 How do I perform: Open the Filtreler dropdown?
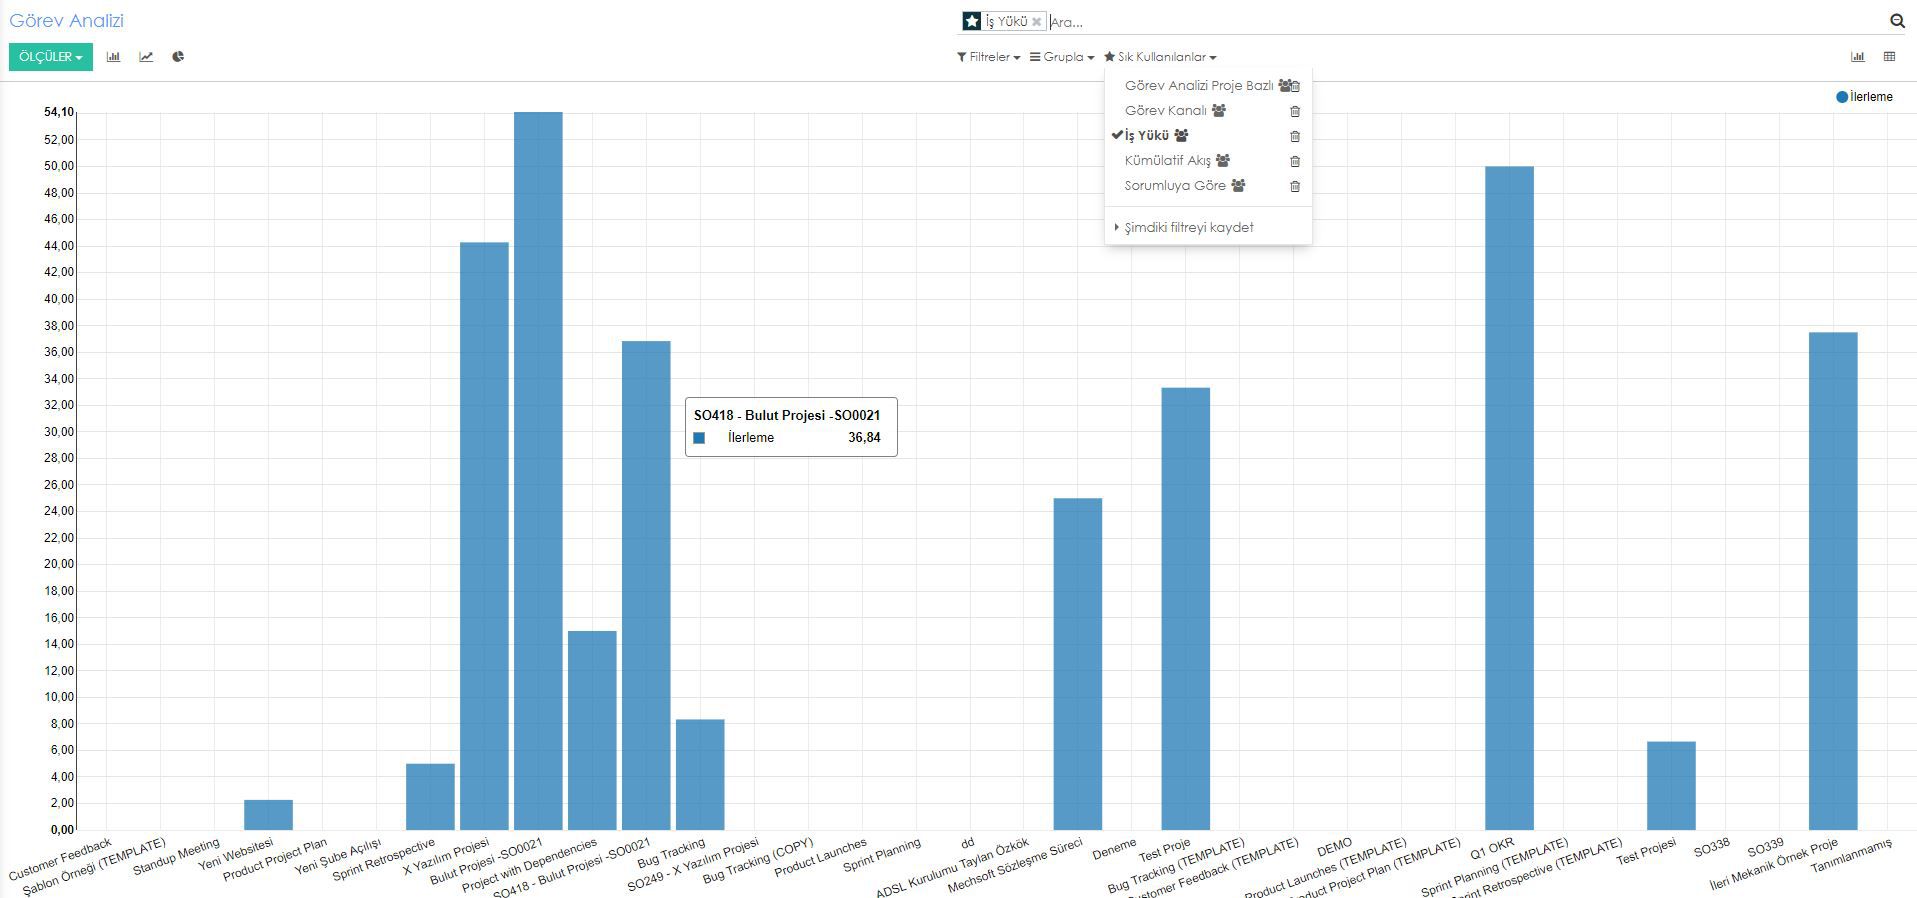[989, 57]
